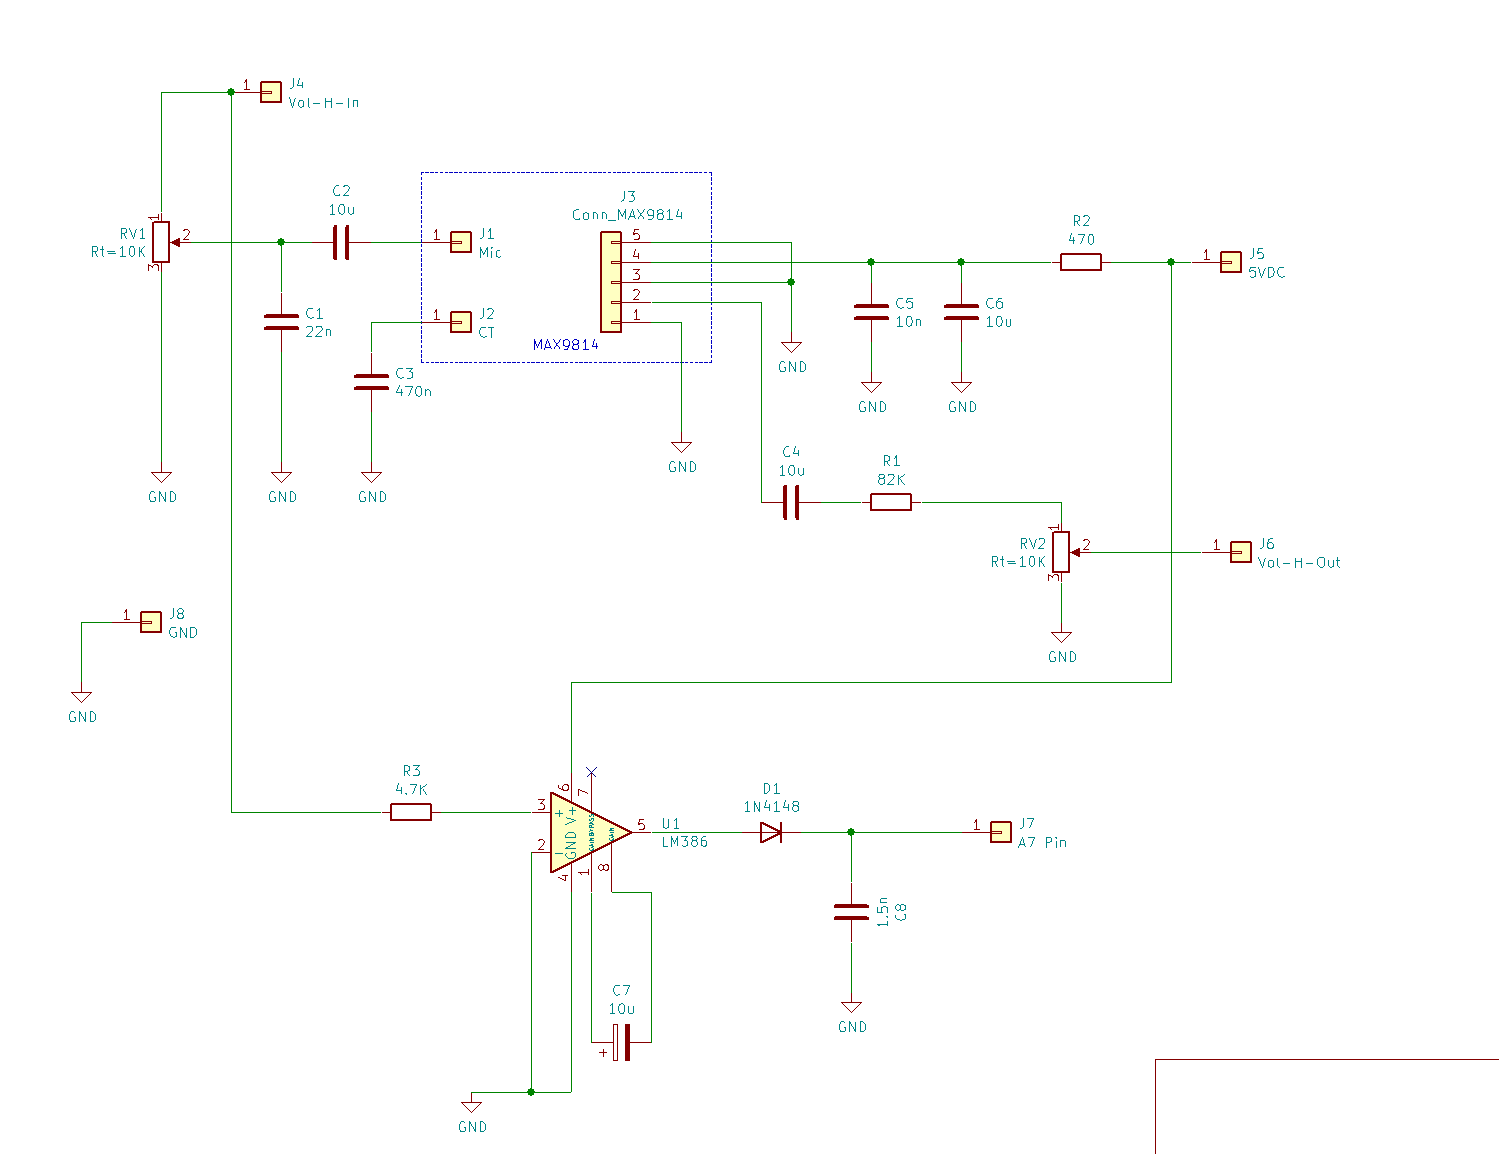This screenshot has height=1154, width=1499.
Task: Select the LM386 amplifier triangle symbol
Action: (585, 832)
